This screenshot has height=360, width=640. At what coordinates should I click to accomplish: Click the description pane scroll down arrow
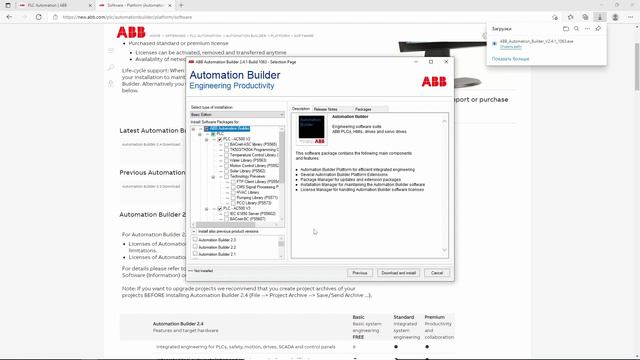point(444,250)
